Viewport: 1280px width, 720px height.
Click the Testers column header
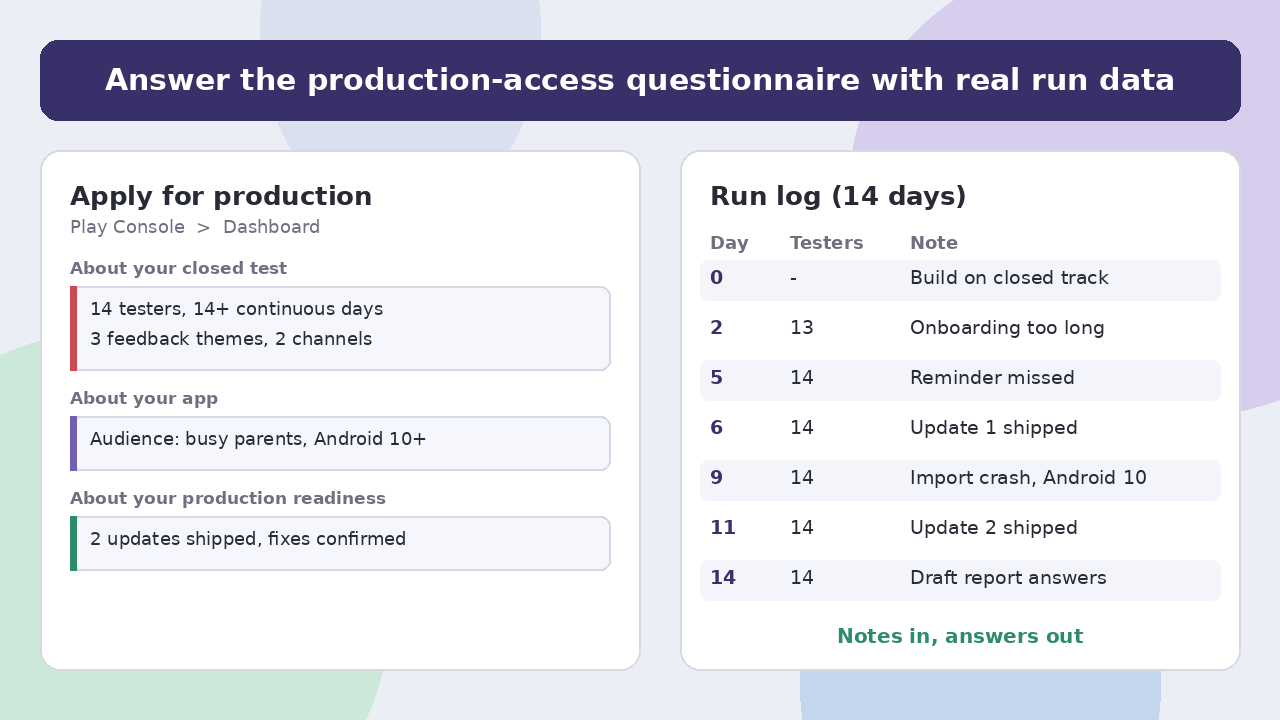pyautogui.click(x=826, y=243)
